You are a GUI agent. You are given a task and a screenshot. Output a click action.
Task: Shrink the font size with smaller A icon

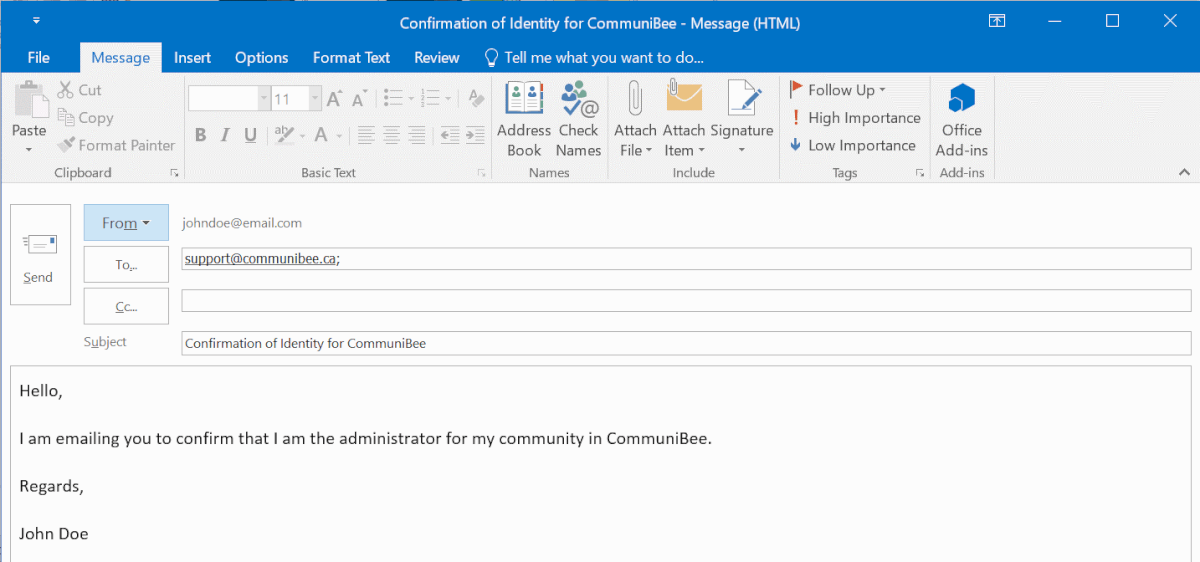point(359,99)
